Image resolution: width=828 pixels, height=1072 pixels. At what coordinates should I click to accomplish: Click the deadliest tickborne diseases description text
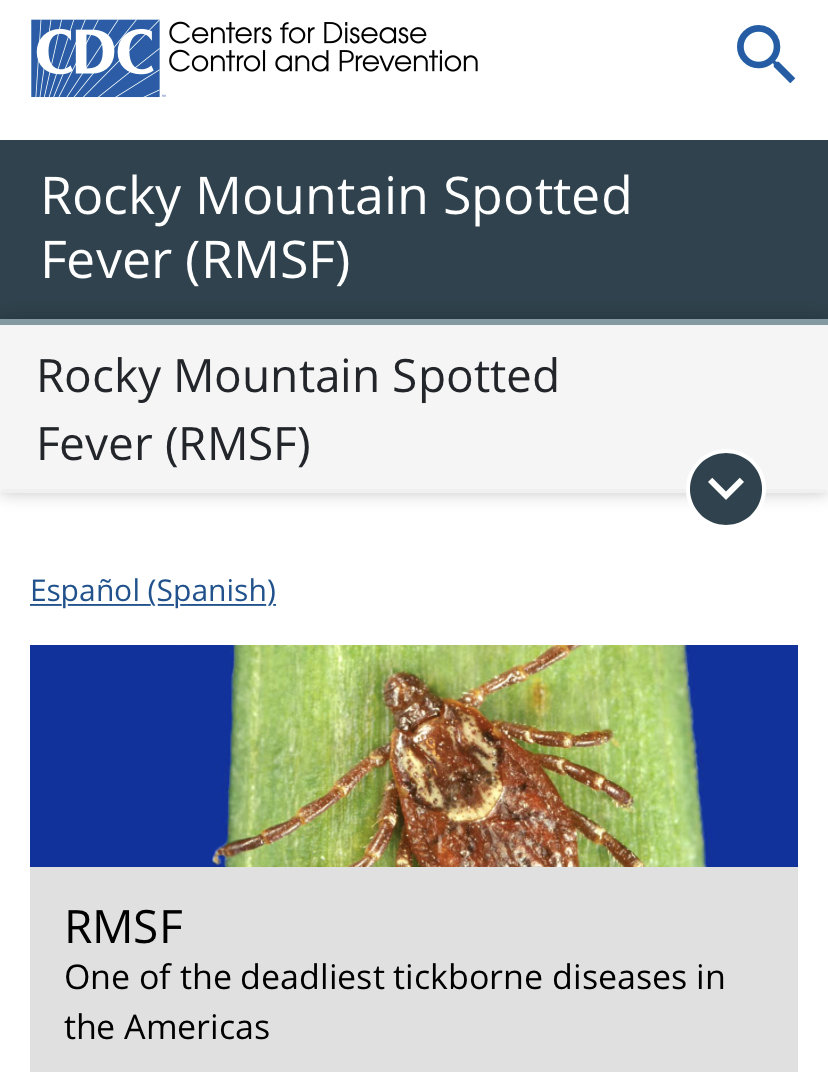[x=395, y=1002]
